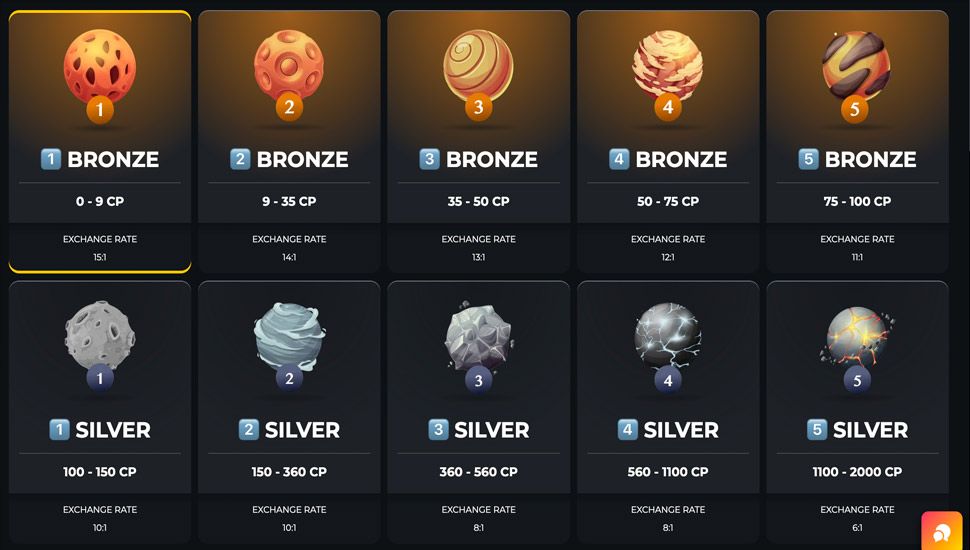Select the 0 - 9 CP range text
Viewport: 970px width, 550px height.
[100, 201]
